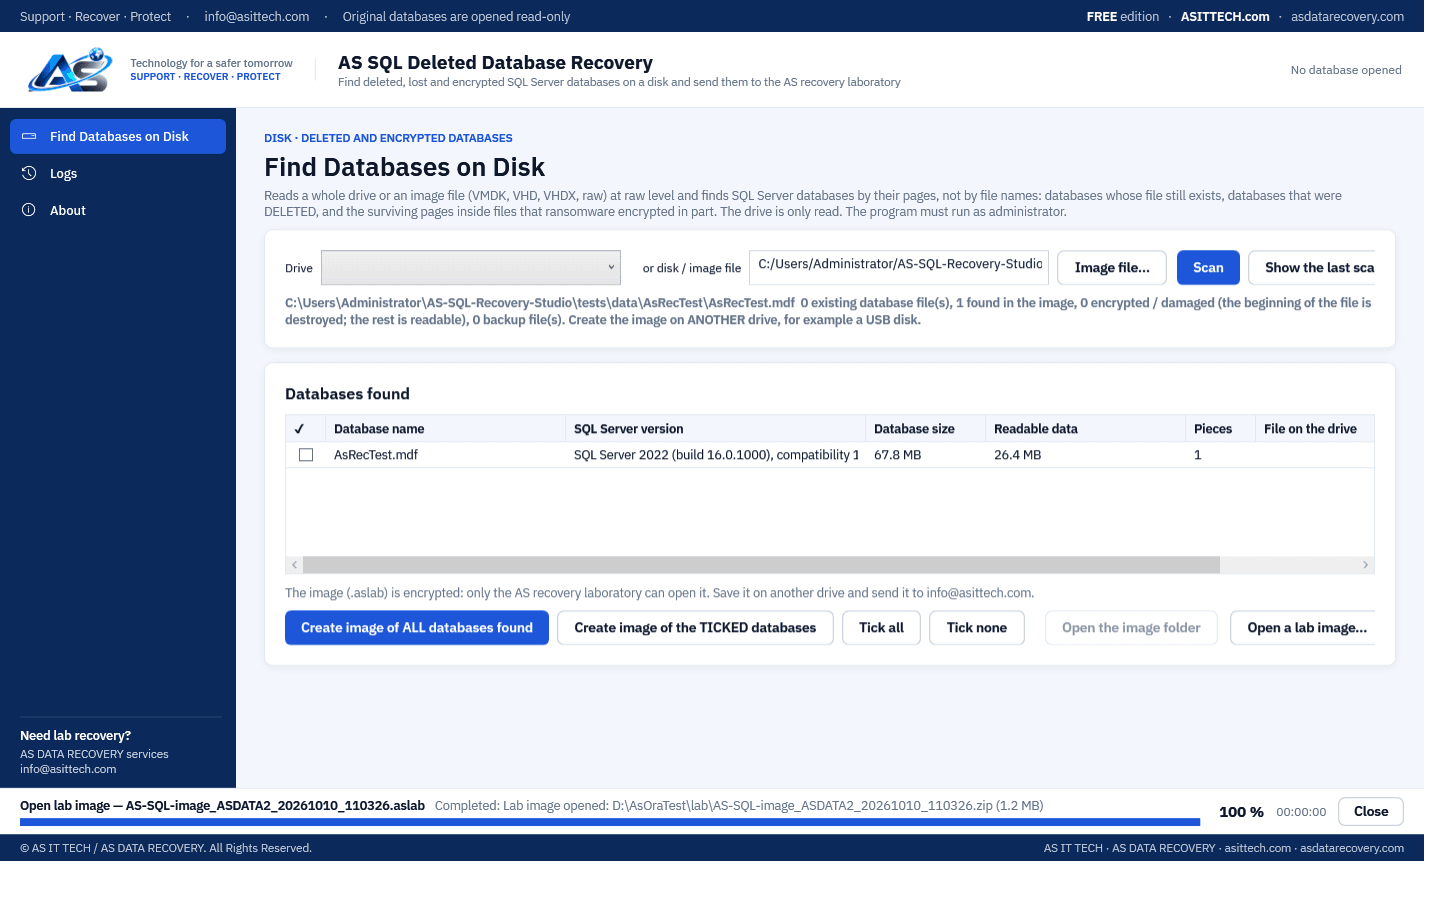Click Show the last scan button
Image resolution: width=1440 pixels, height=900 pixels.
pyautogui.click(x=1312, y=268)
